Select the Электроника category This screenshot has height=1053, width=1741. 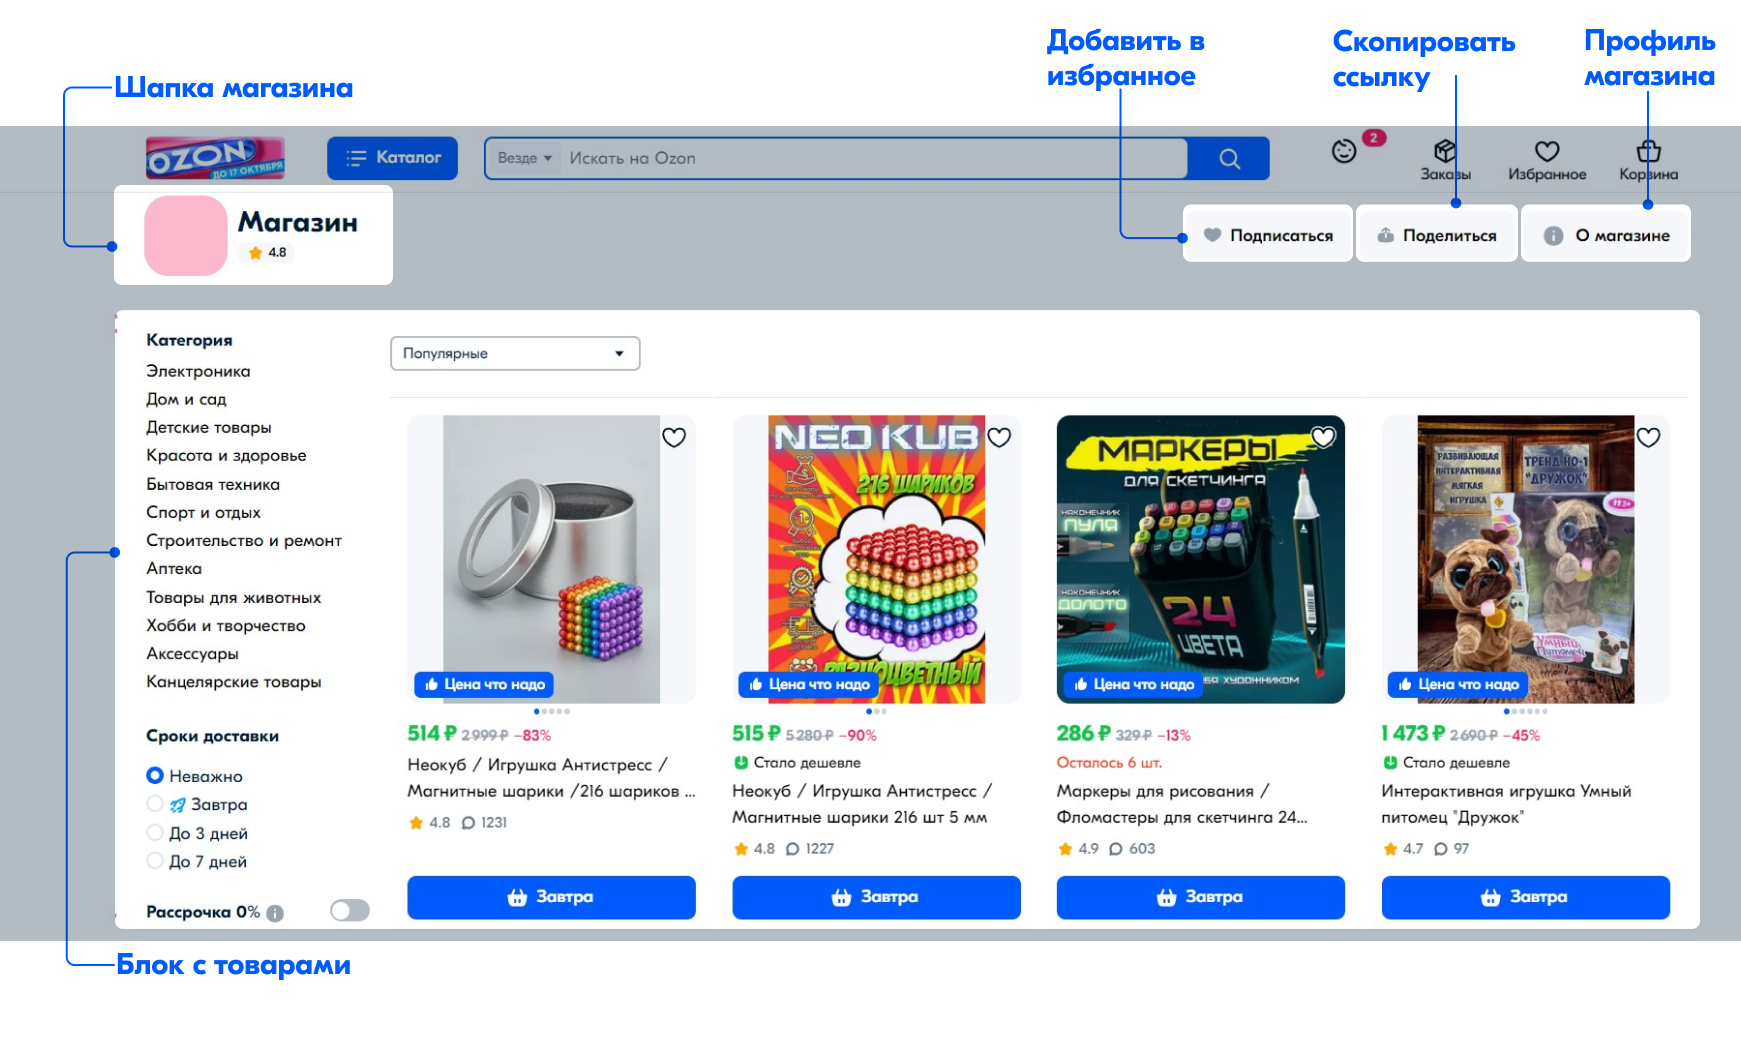[x=198, y=371]
